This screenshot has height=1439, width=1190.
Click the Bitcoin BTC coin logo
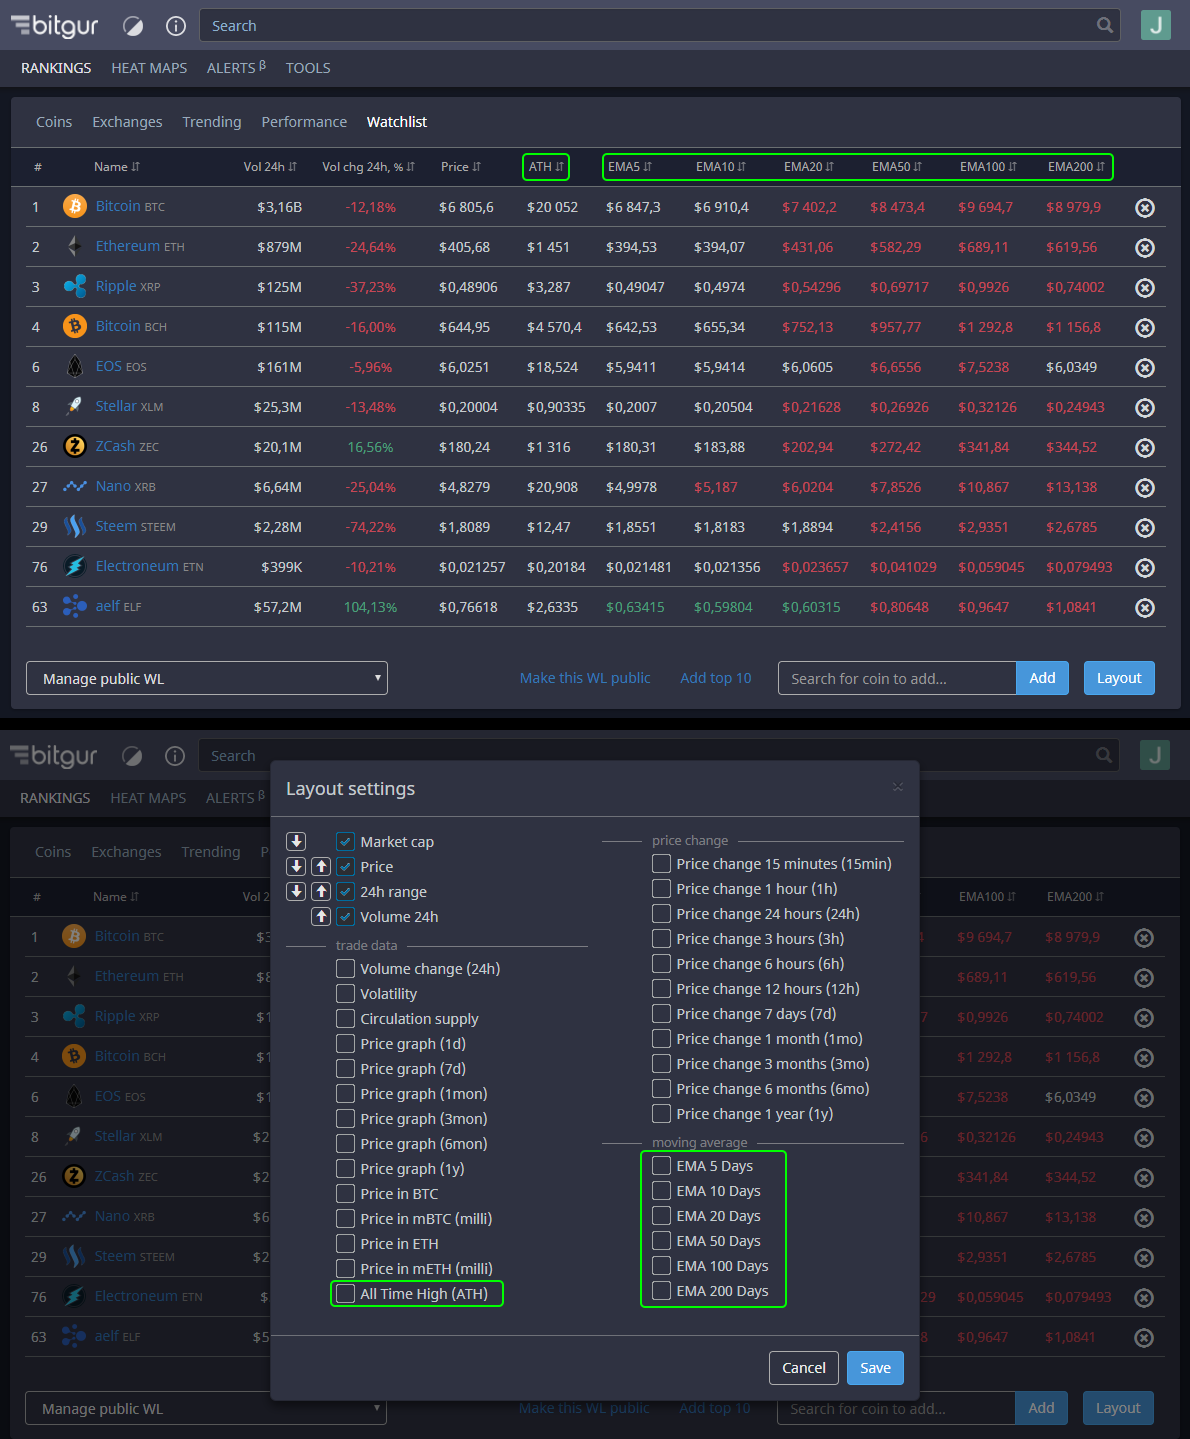[75, 206]
